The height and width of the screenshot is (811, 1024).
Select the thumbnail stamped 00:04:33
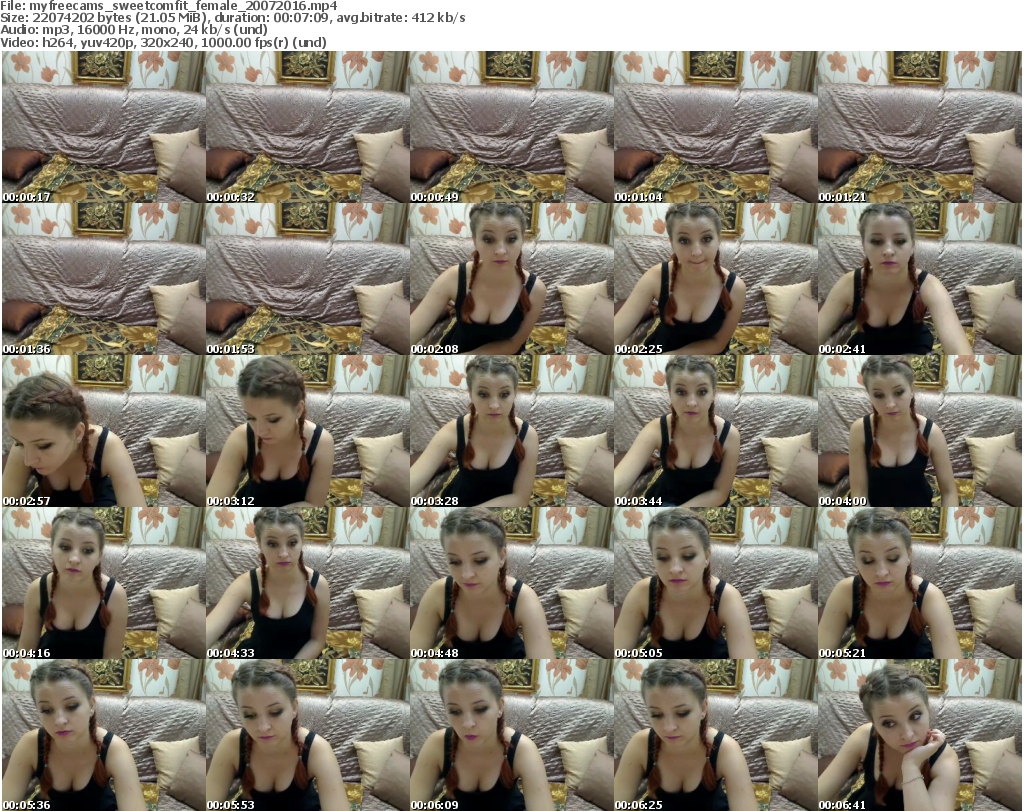308,583
